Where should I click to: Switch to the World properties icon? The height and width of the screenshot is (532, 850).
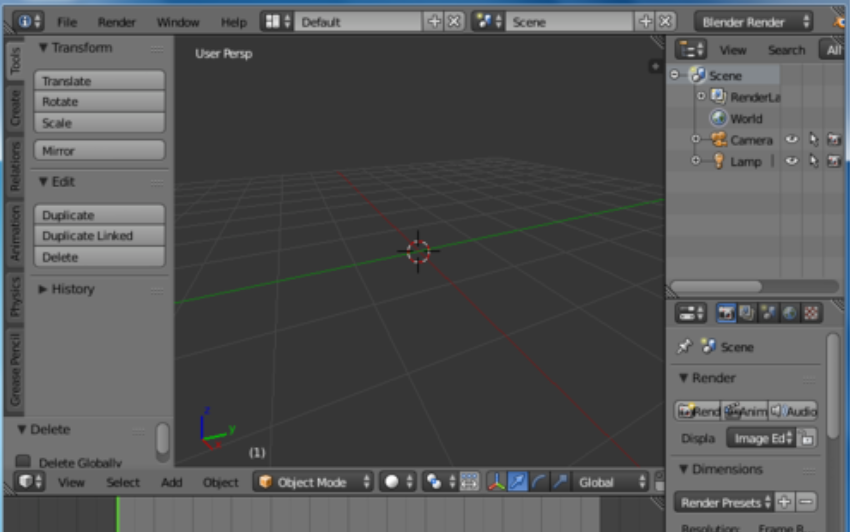[x=790, y=313]
